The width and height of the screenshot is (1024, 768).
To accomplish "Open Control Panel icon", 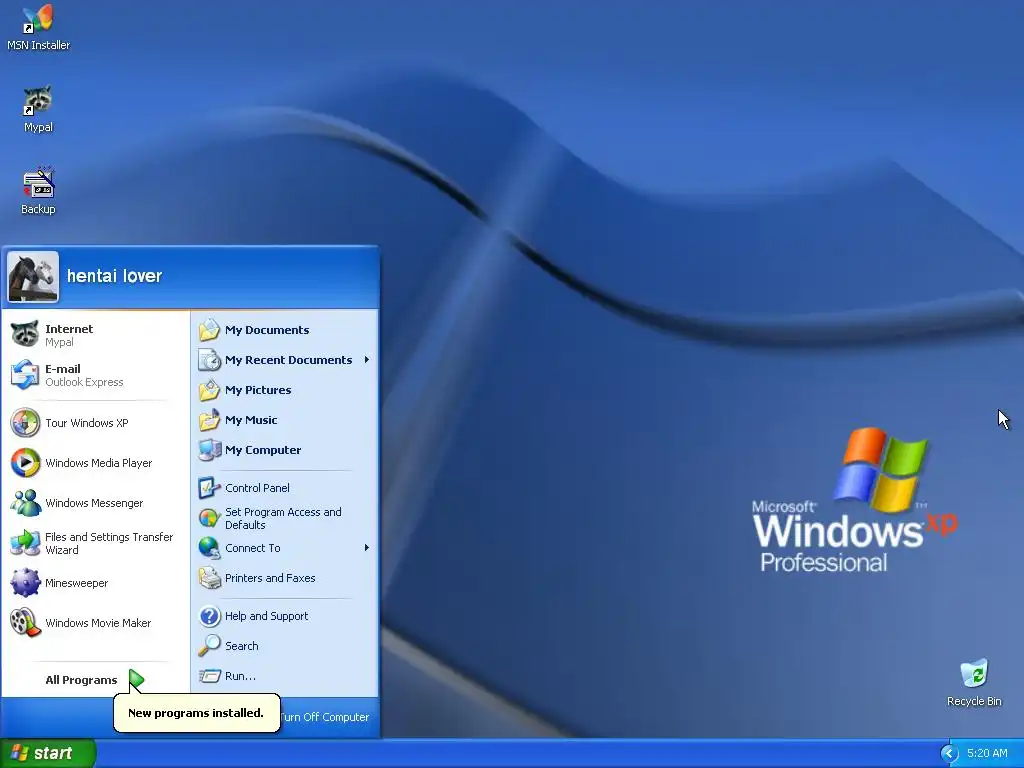I will point(209,488).
